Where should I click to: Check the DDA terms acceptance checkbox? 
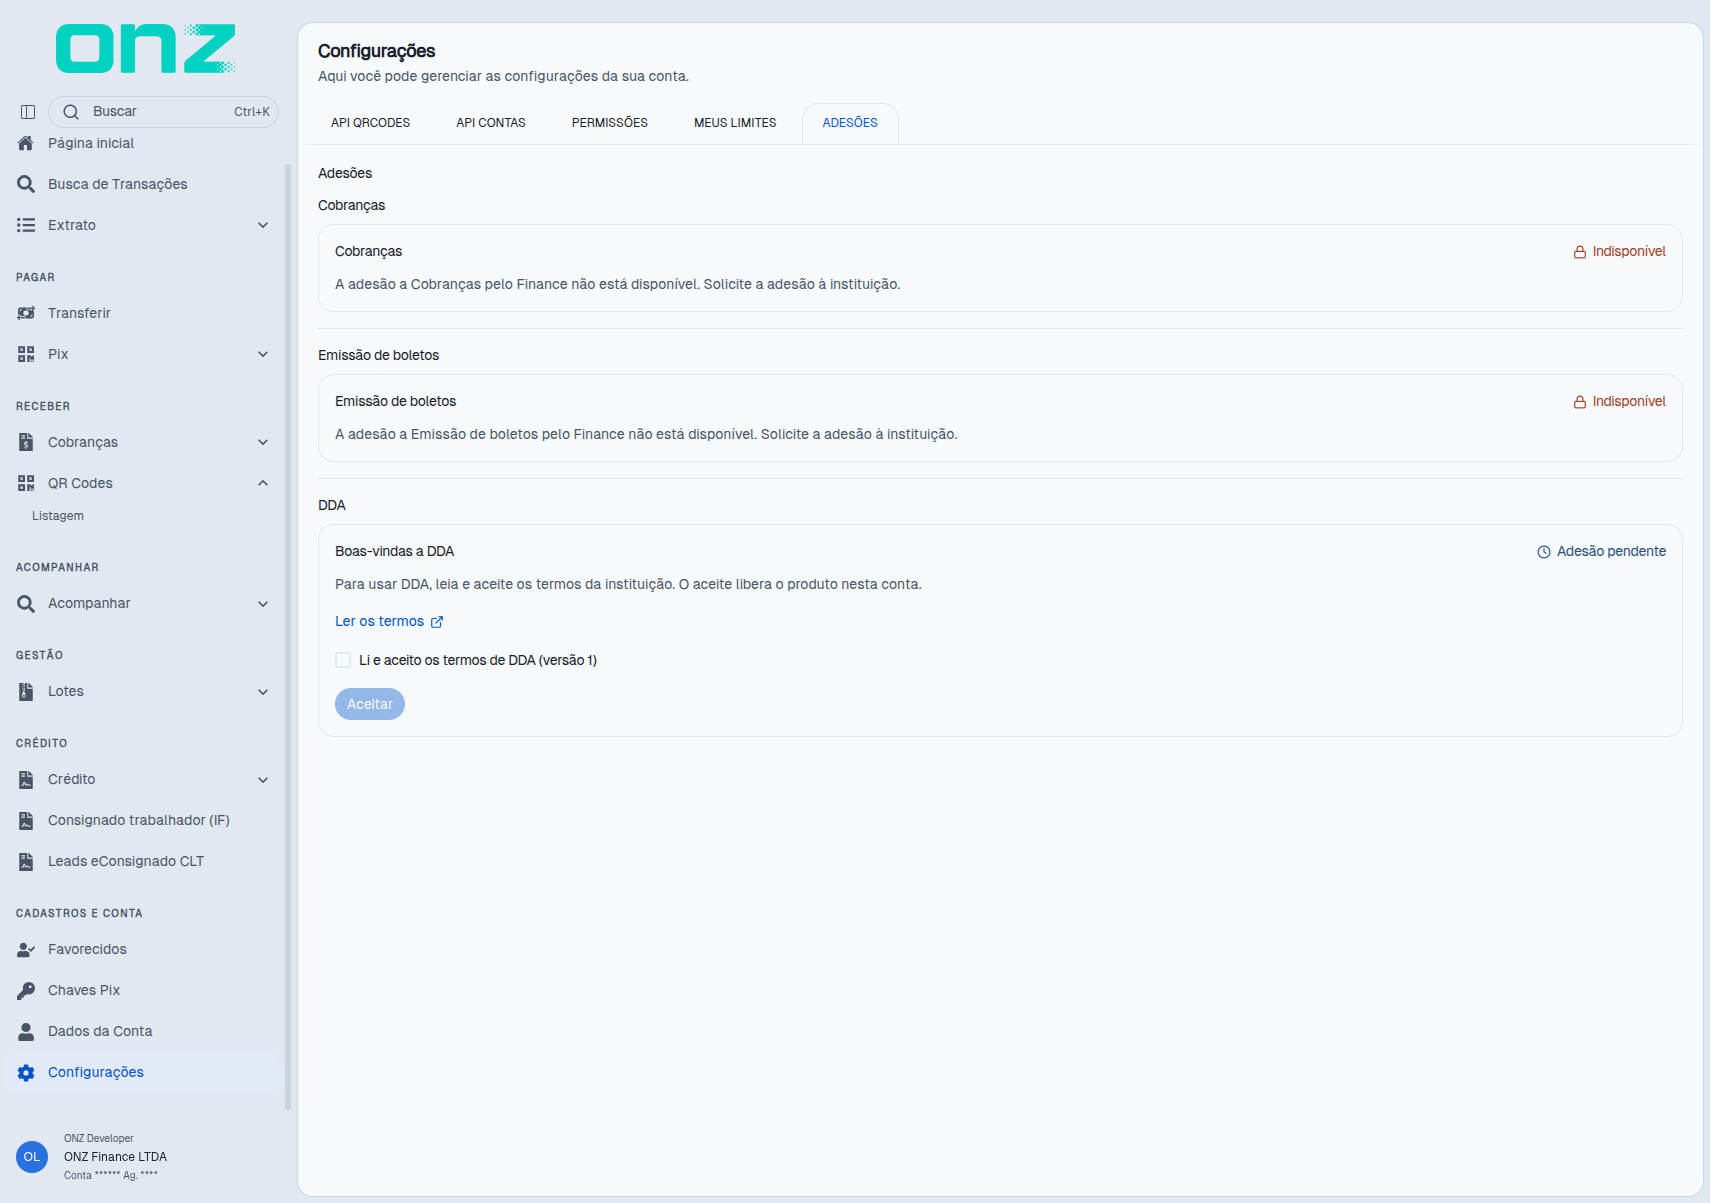pyautogui.click(x=343, y=660)
